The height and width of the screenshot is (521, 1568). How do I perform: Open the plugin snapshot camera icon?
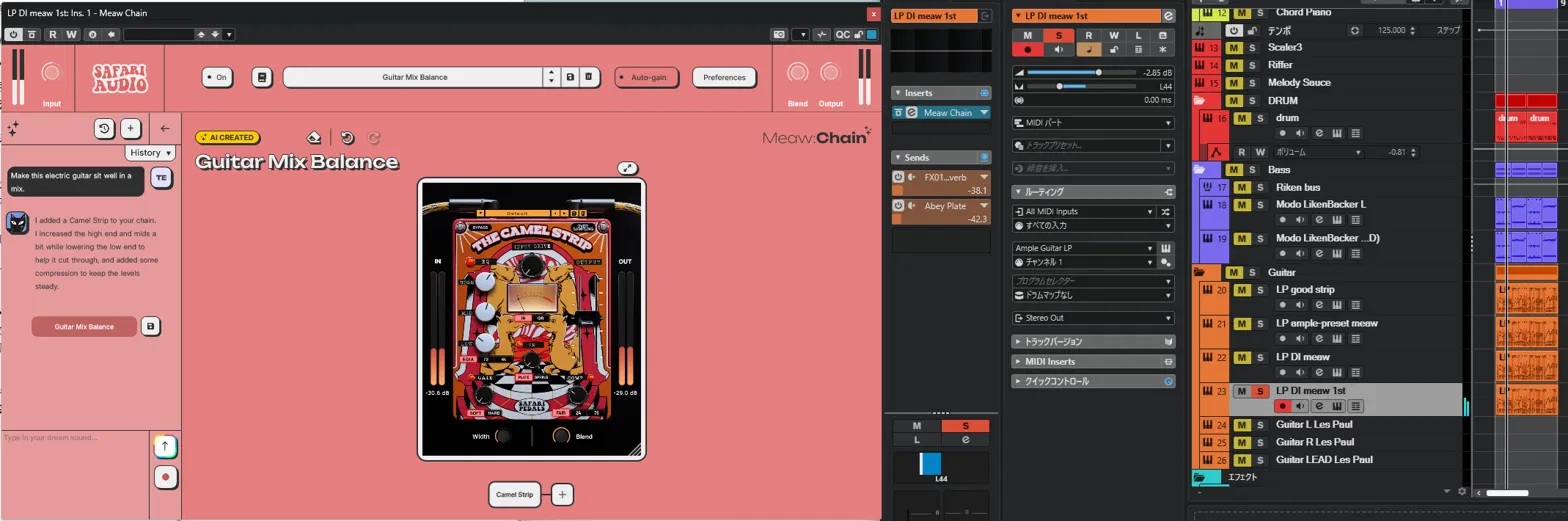pyautogui.click(x=779, y=34)
